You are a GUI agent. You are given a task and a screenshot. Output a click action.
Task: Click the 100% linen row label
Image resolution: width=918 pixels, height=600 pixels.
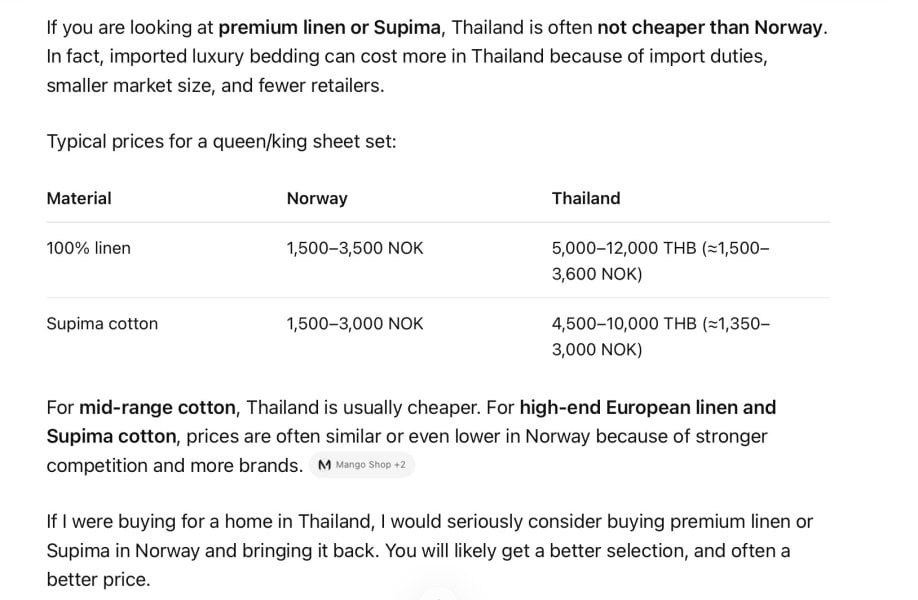click(x=88, y=248)
